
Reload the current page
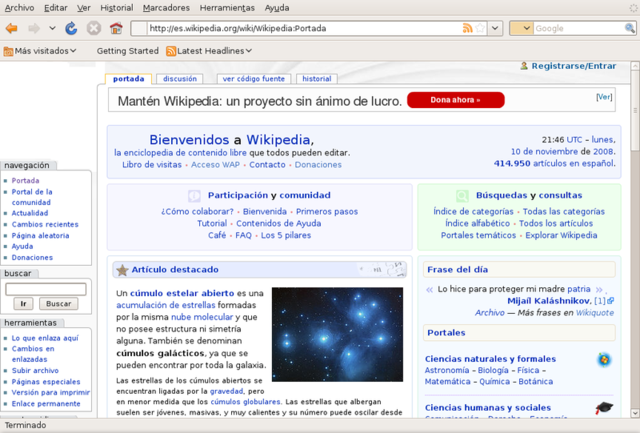pos(71,28)
